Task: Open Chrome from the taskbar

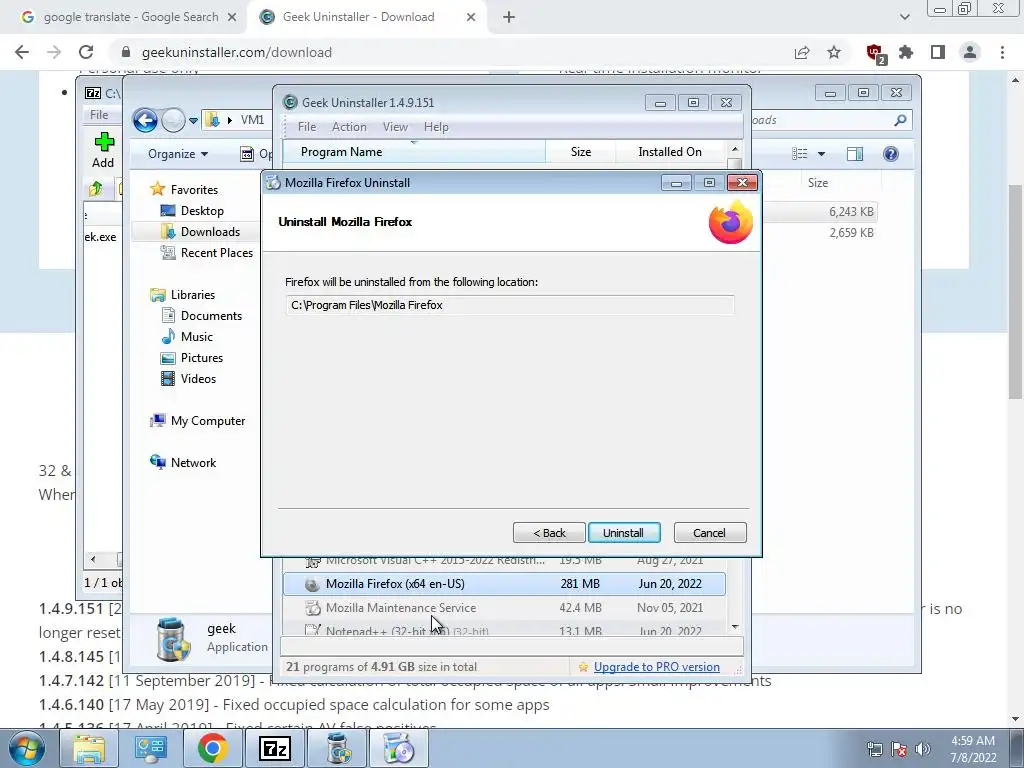Action: click(x=212, y=749)
